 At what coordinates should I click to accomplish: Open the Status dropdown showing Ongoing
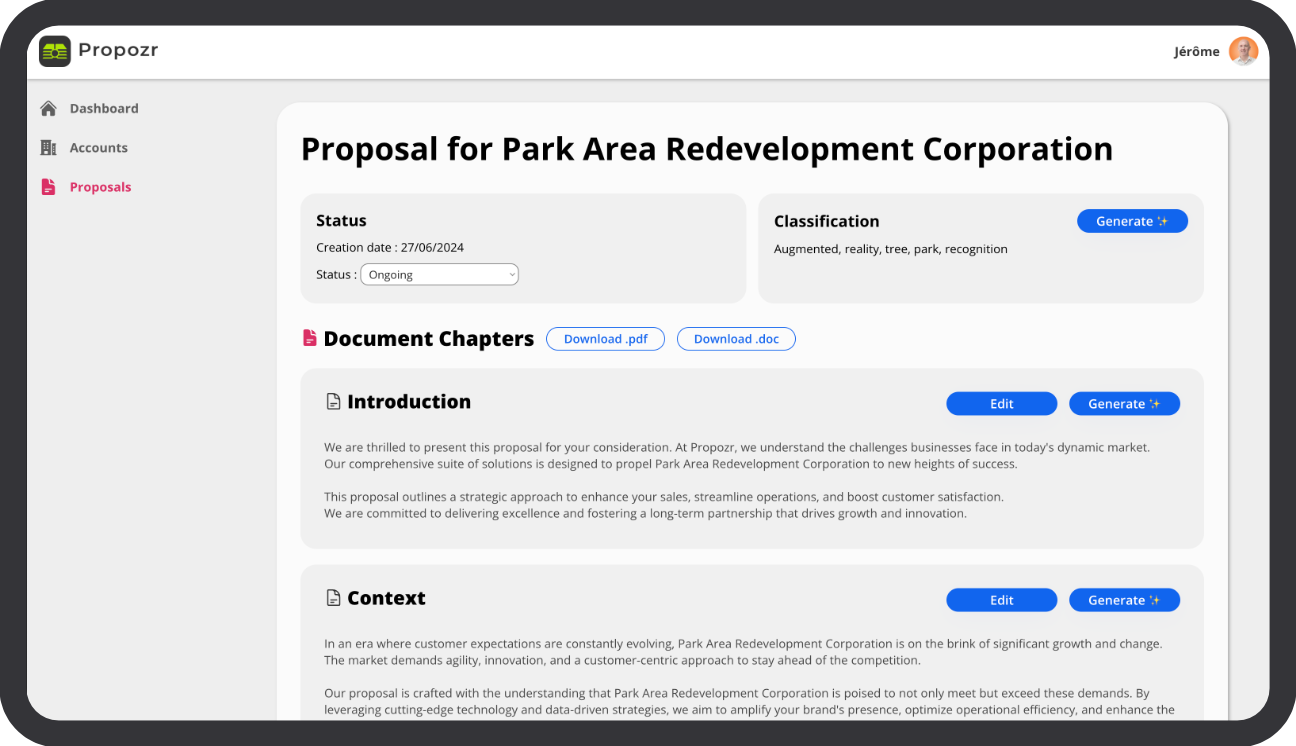click(x=439, y=275)
